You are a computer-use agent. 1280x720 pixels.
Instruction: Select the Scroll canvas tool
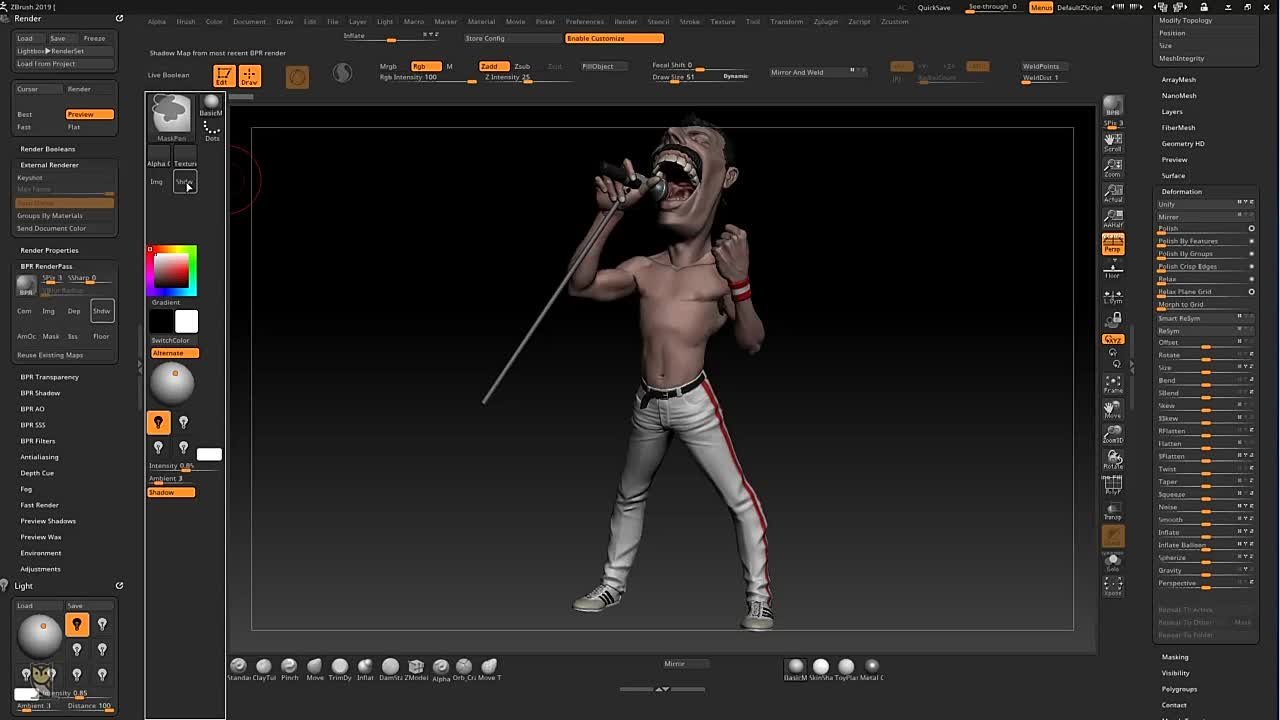click(1113, 141)
